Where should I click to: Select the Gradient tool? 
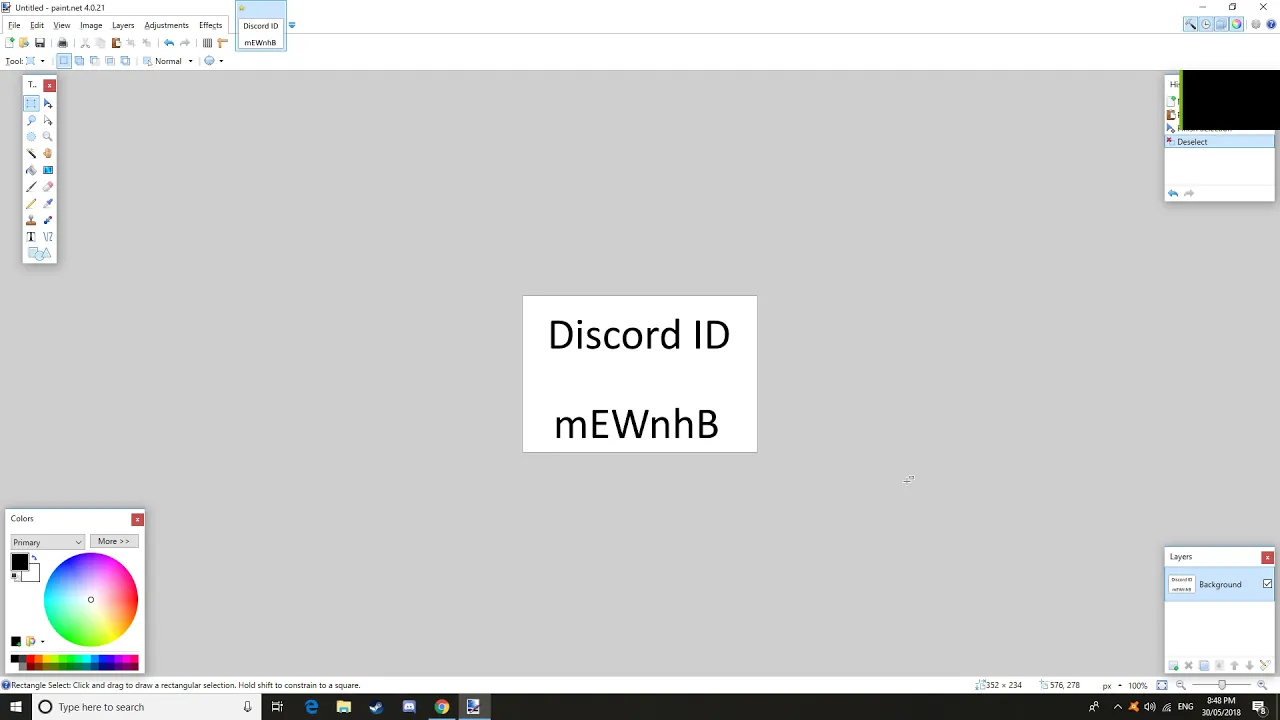pos(48,170)
